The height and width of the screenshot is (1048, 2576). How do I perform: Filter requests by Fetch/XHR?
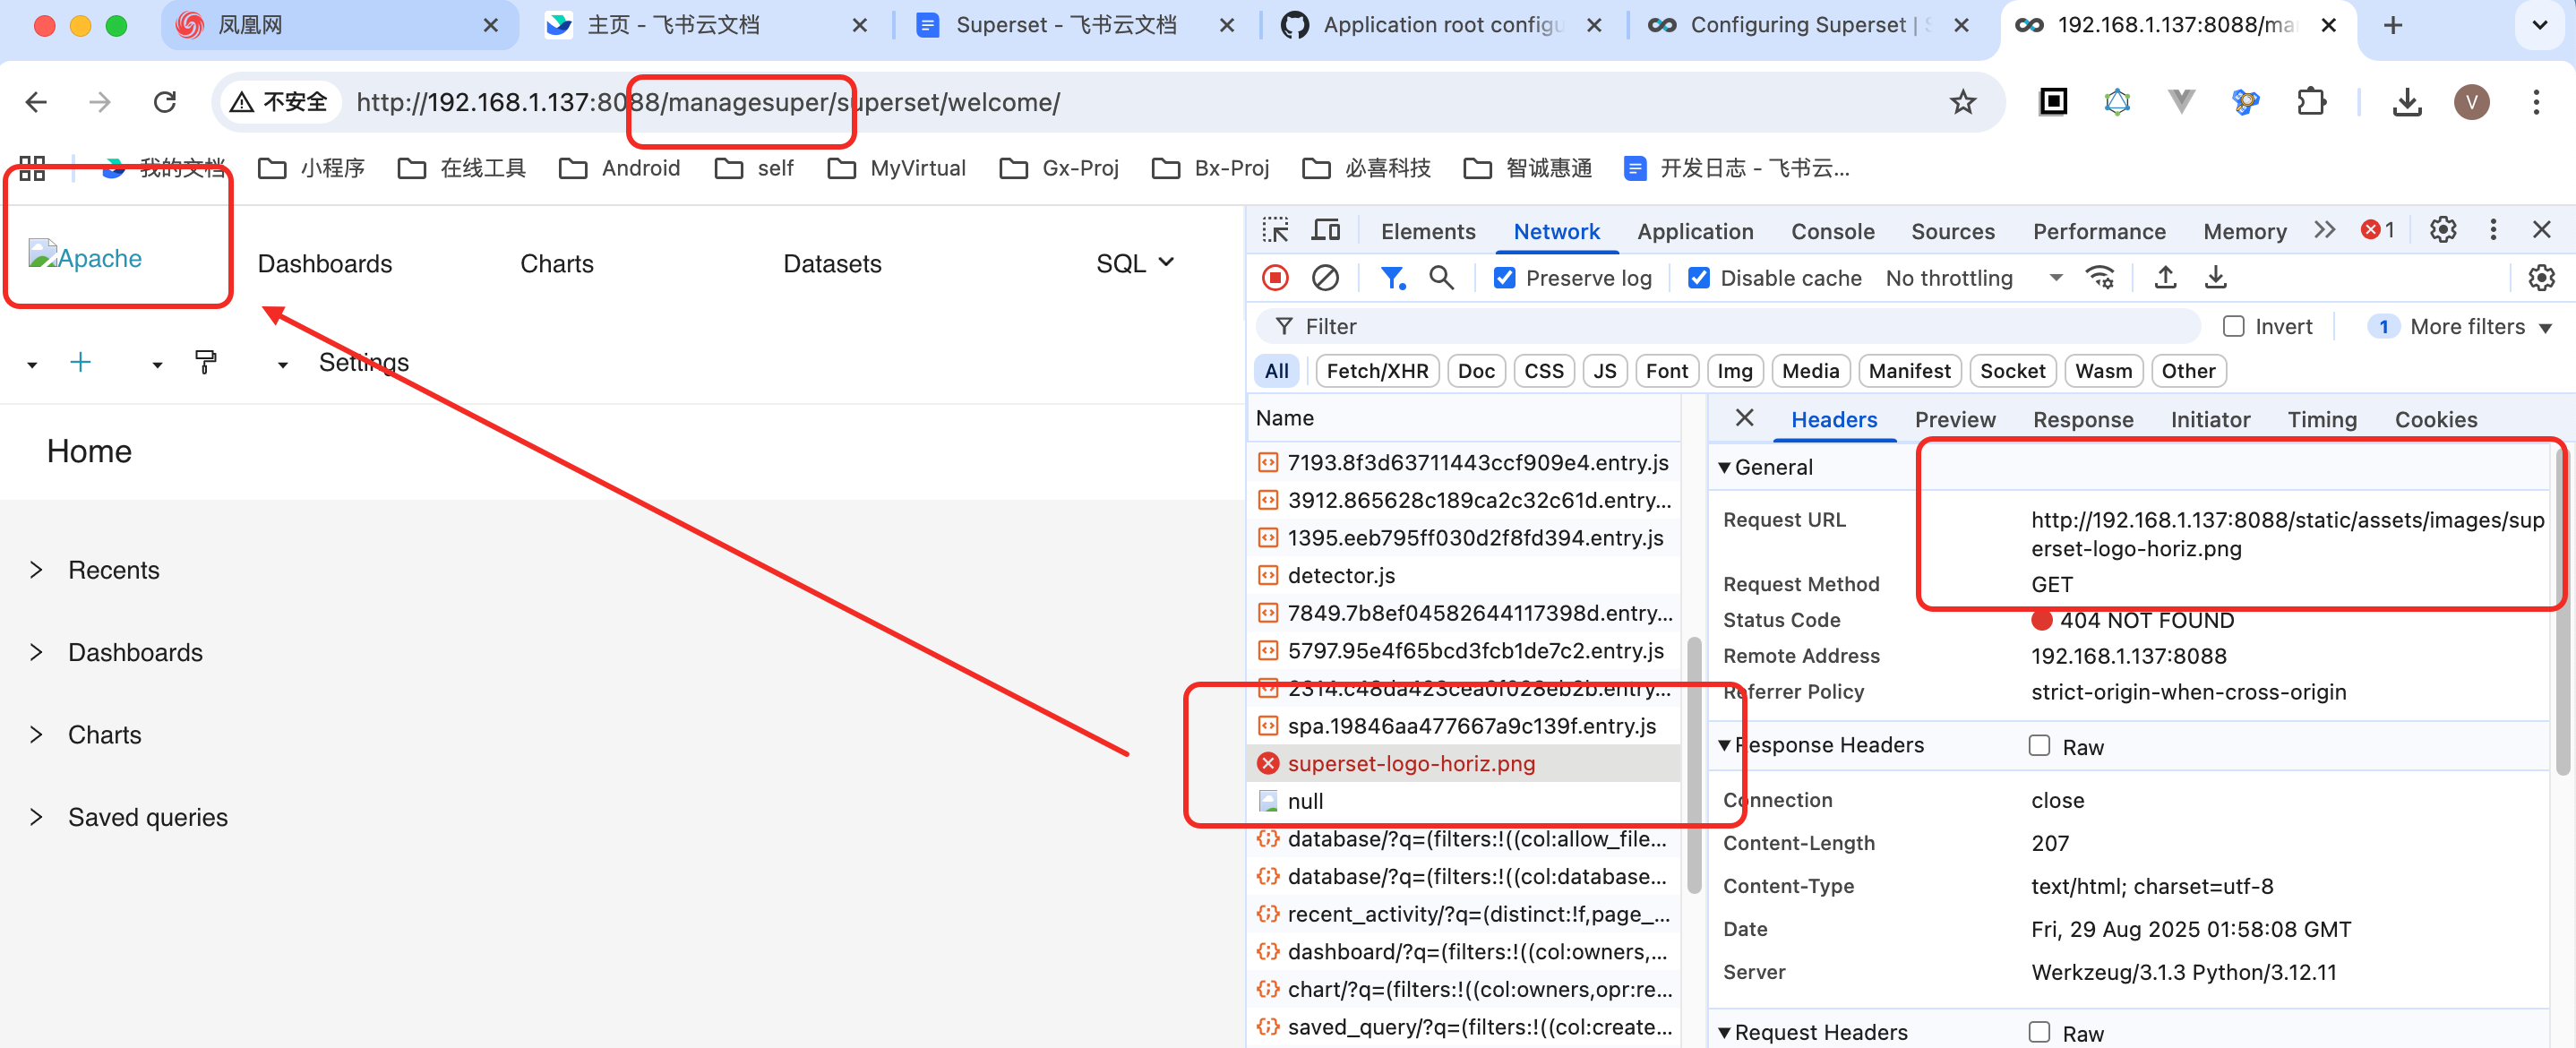[x=1377, y=371]
